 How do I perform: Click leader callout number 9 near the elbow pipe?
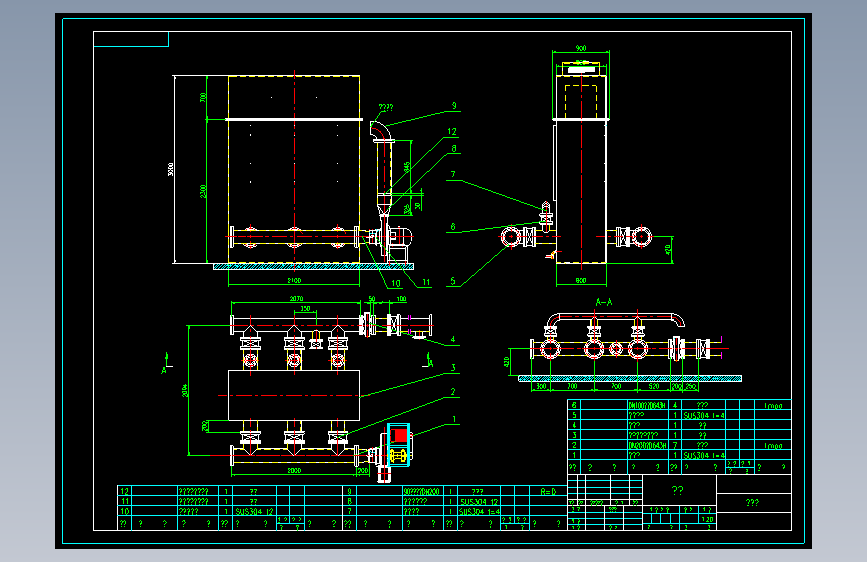pos(454,106)
